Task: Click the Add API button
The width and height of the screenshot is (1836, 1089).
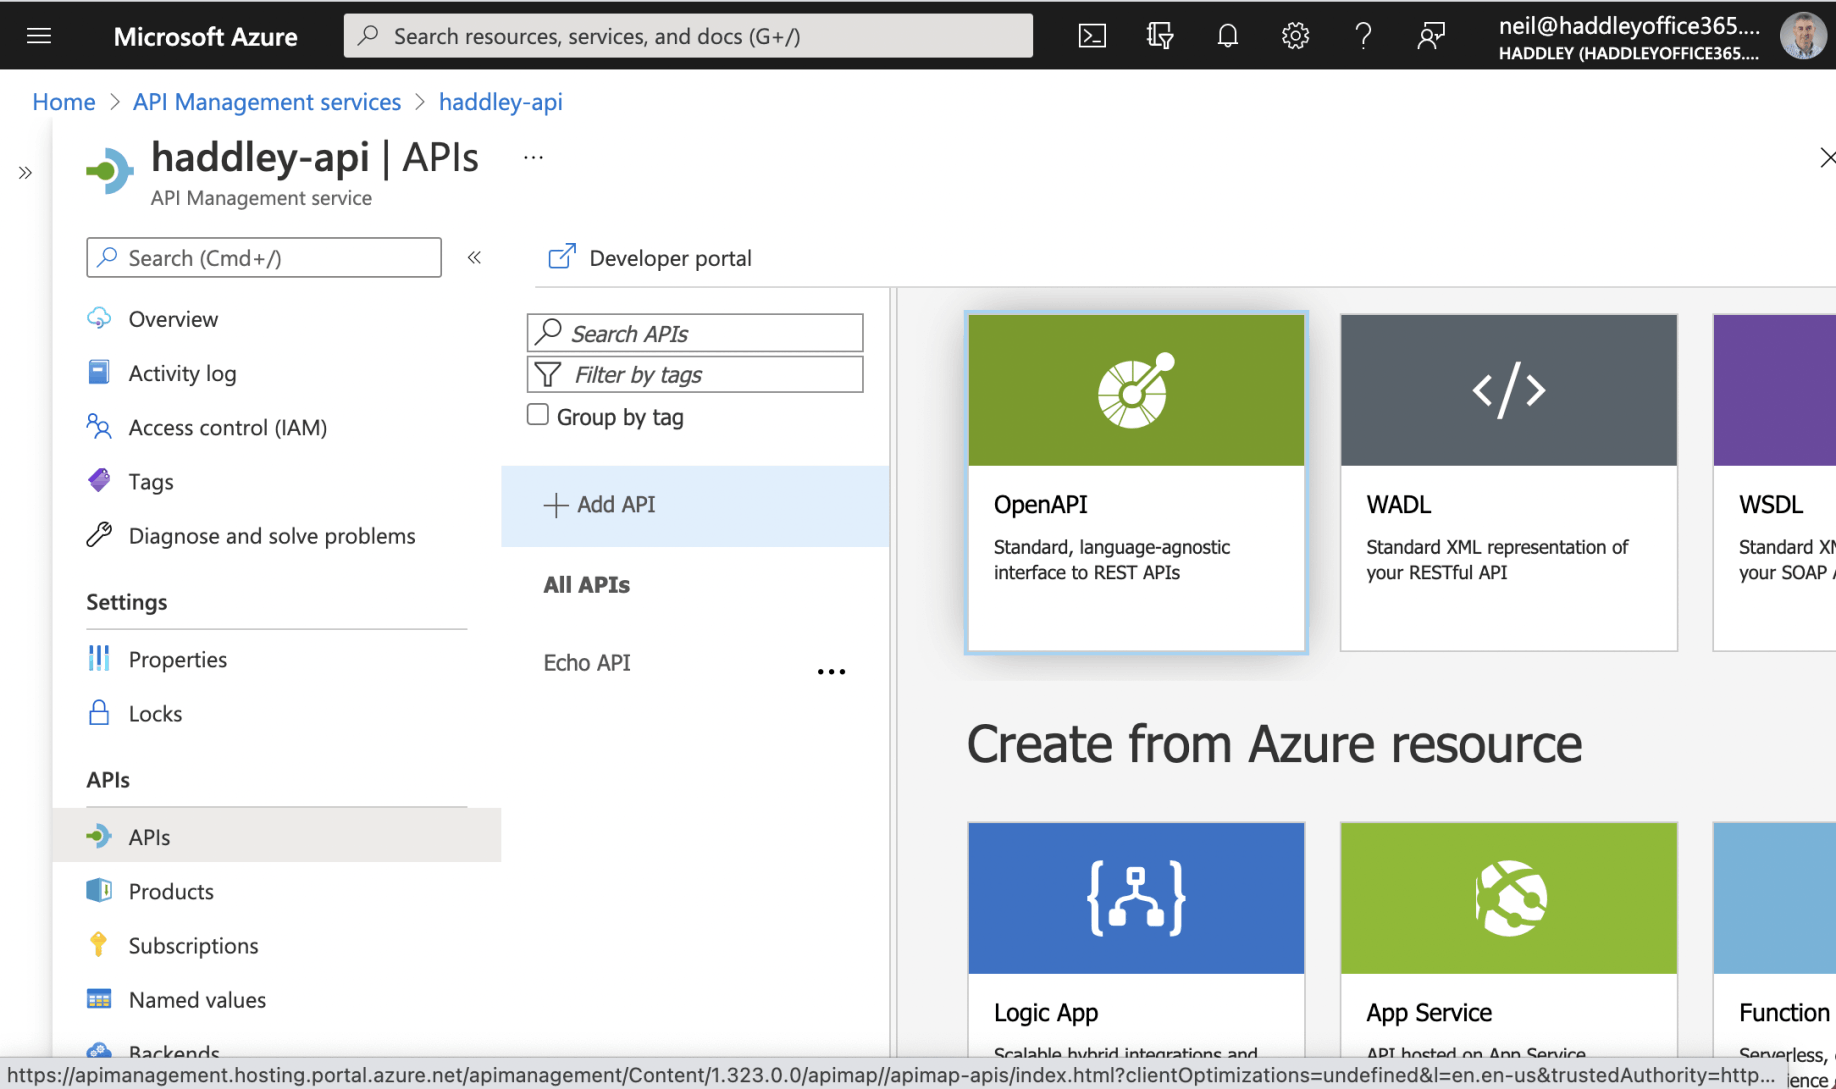Action: (x=600, y=505)
